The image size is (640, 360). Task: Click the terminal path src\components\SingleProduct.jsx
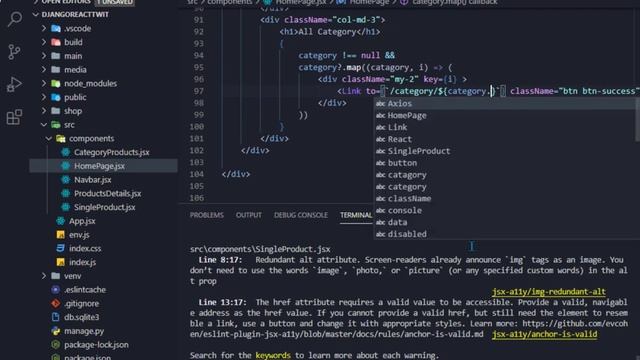click(260, 249)
